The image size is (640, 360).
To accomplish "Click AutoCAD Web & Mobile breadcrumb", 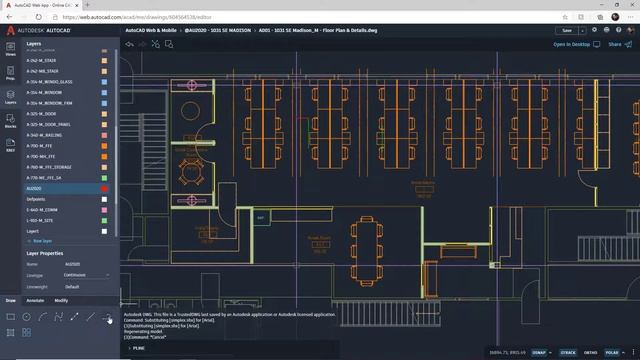I will [x=151, y=30].
